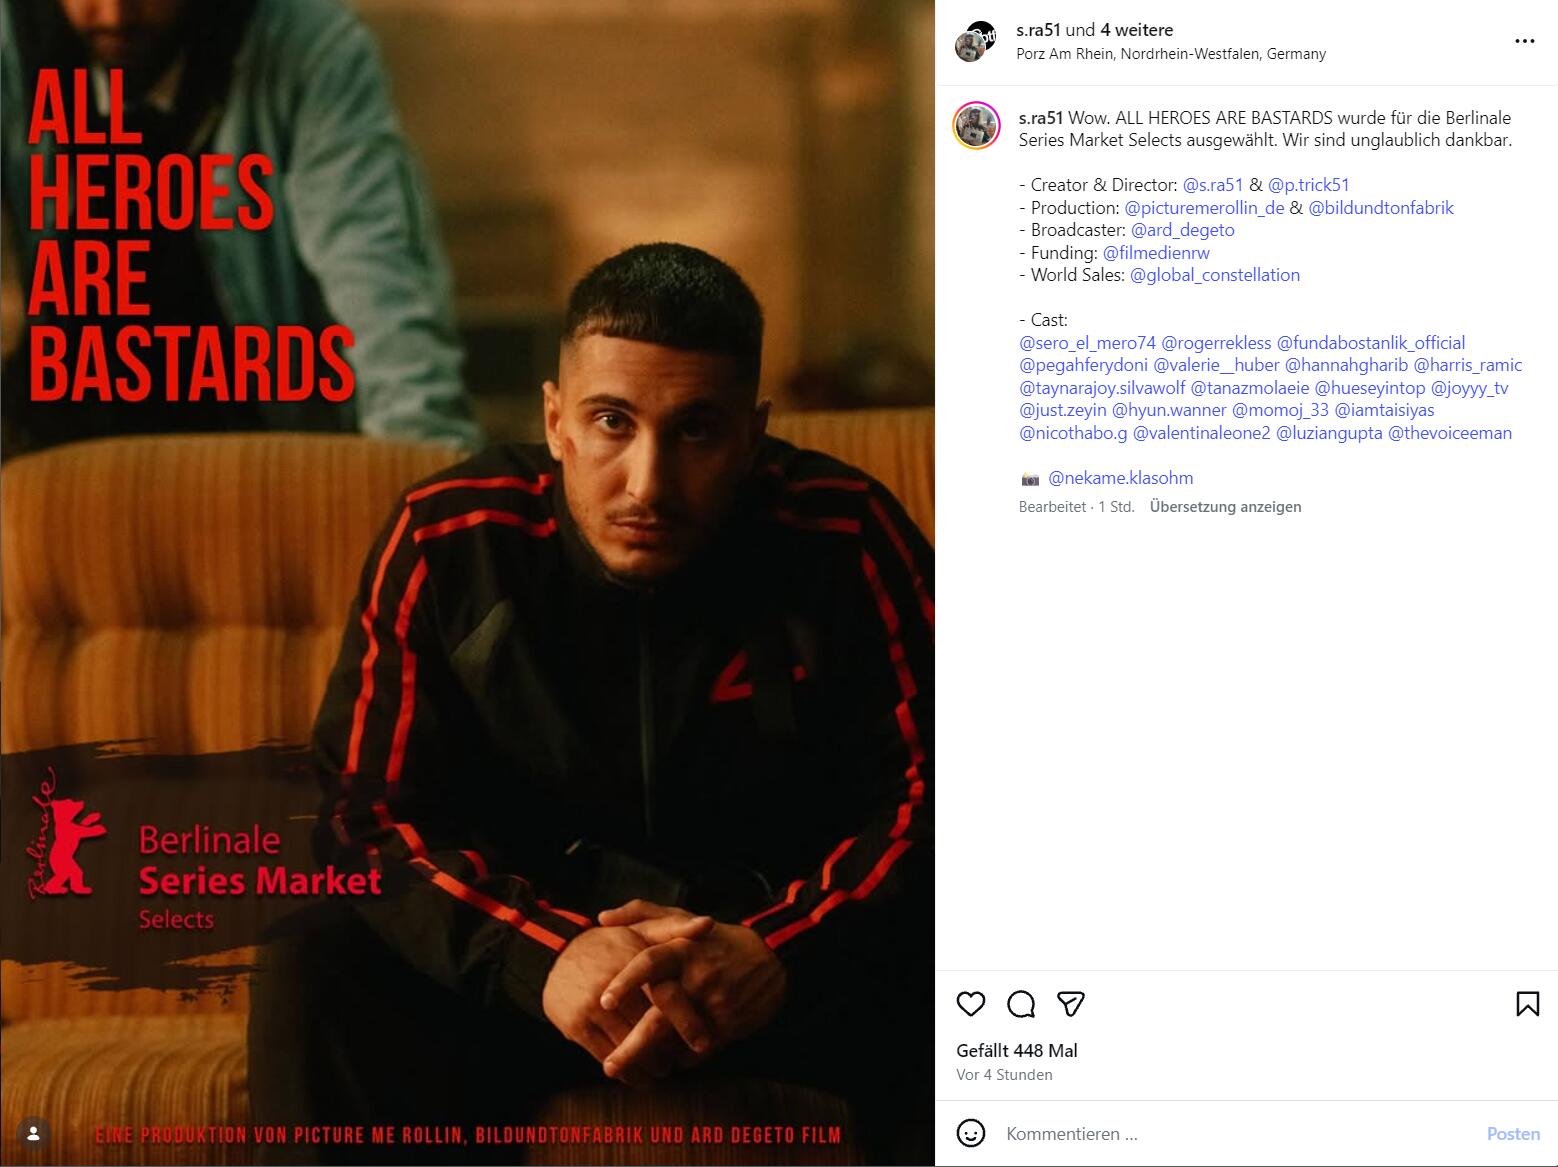Show tagged people icon on the photo

click(33, 1133)
